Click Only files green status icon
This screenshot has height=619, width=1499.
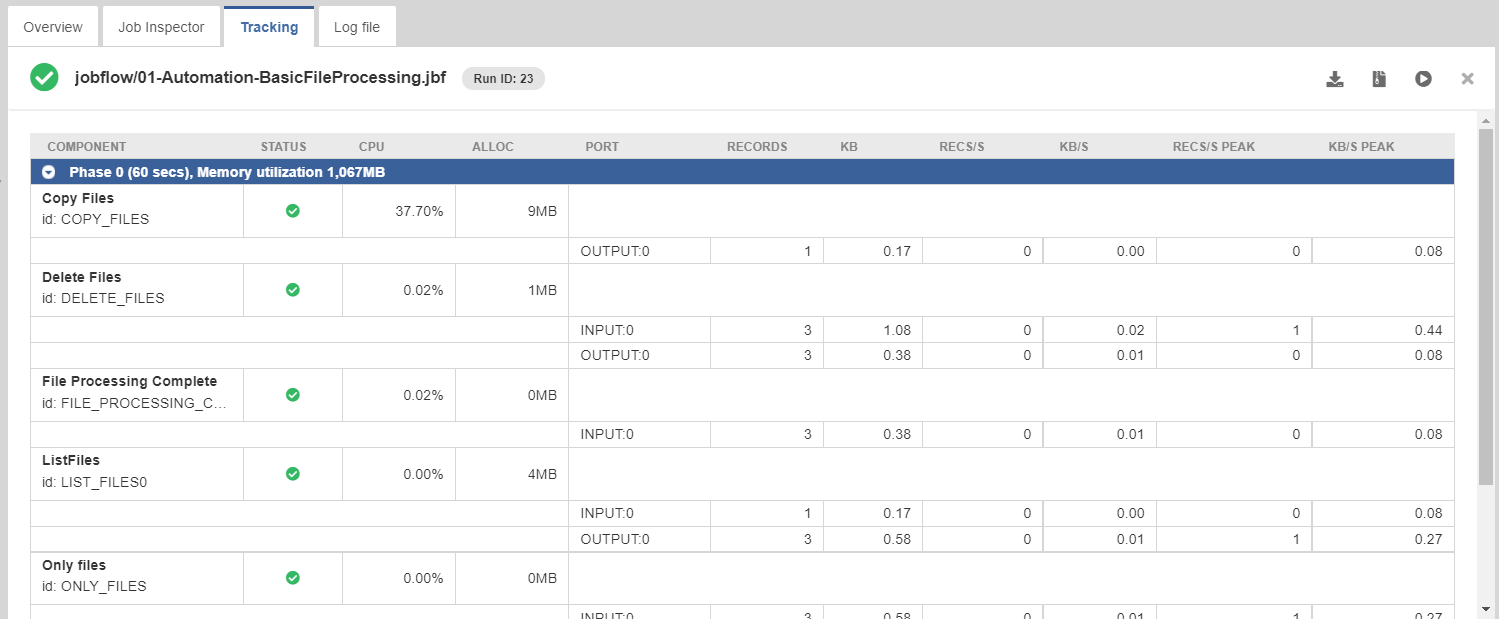[293, 578]
